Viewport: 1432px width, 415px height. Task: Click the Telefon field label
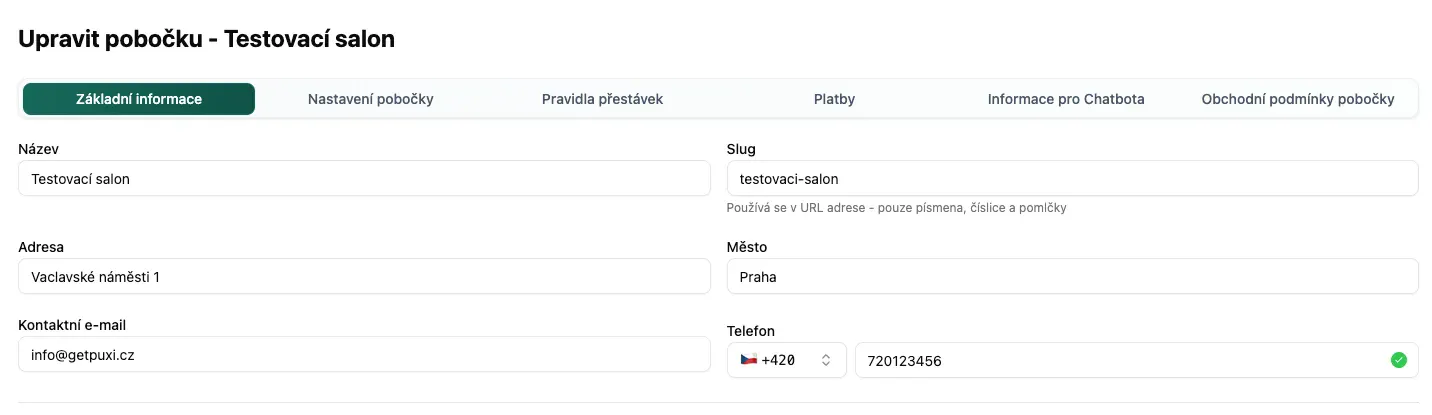click(x=751, y=331)
